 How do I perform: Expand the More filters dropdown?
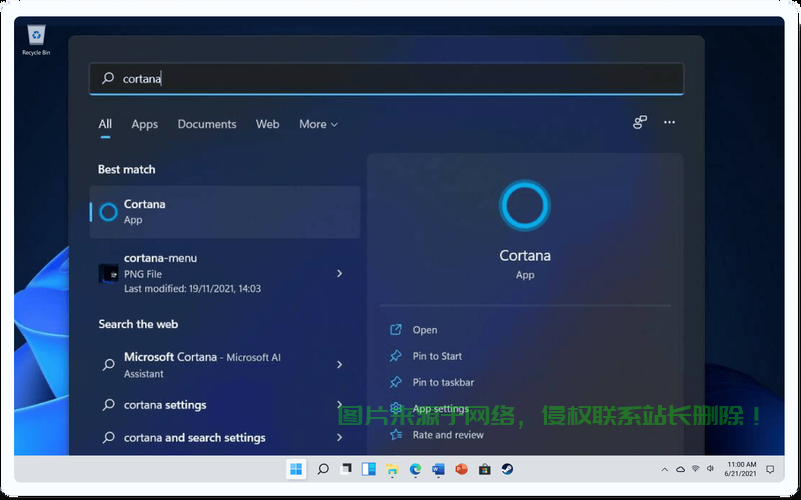coord(318,124)
